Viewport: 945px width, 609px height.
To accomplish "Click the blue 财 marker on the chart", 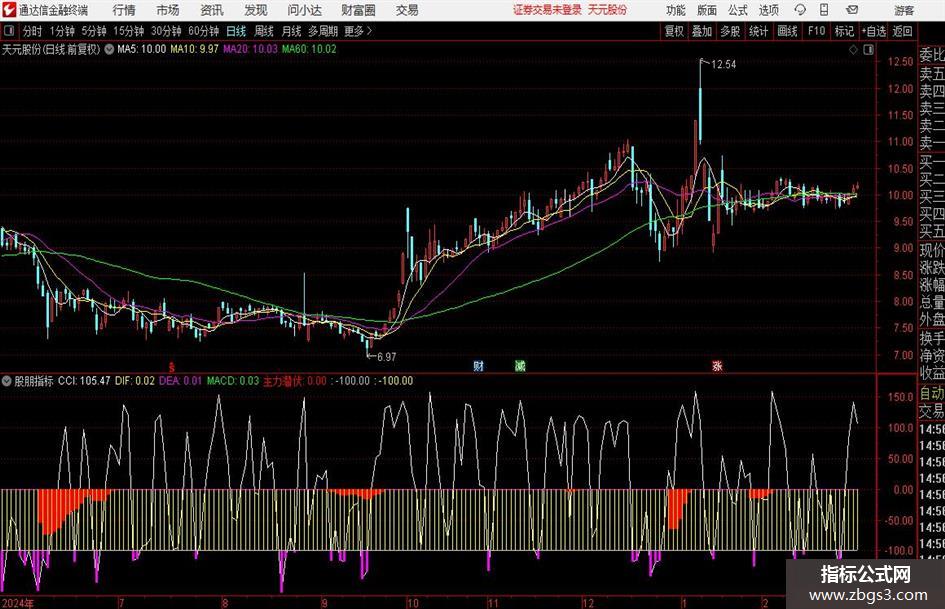I will [x=478, y=365].
